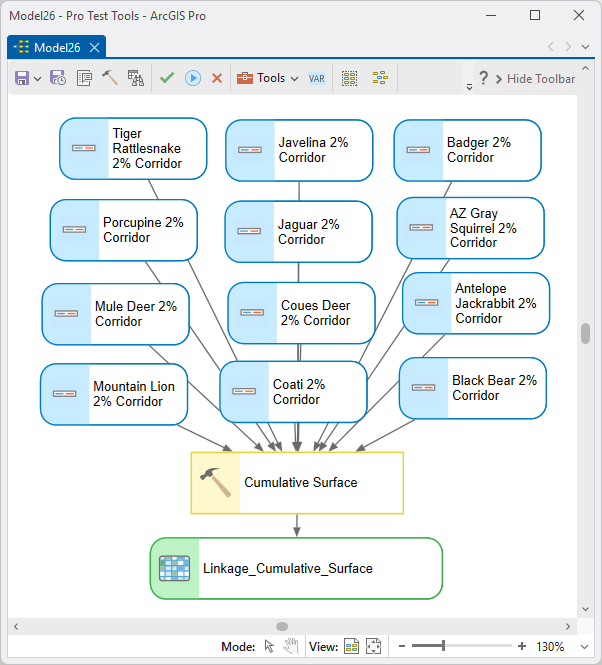Viewport: 602px width, 665px height.
Task: Click the Auto Layout icon
Action: tap(380, 78)
